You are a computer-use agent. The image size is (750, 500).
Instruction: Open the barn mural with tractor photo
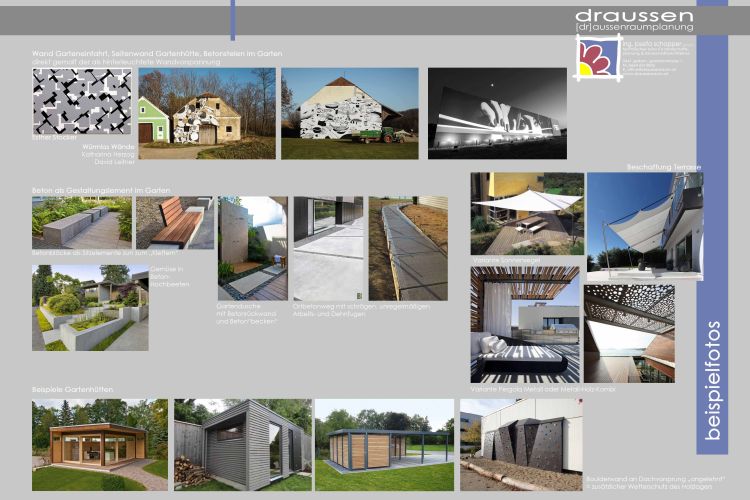click(349, 114)
